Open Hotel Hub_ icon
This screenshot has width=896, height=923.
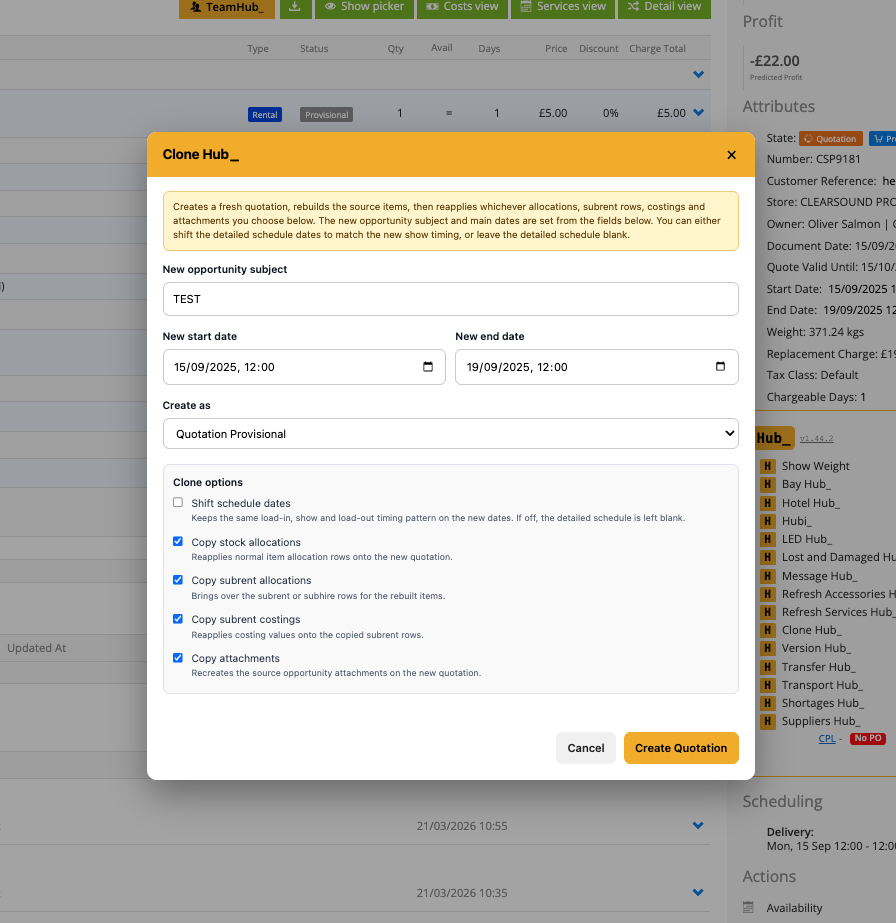[767, 503]
